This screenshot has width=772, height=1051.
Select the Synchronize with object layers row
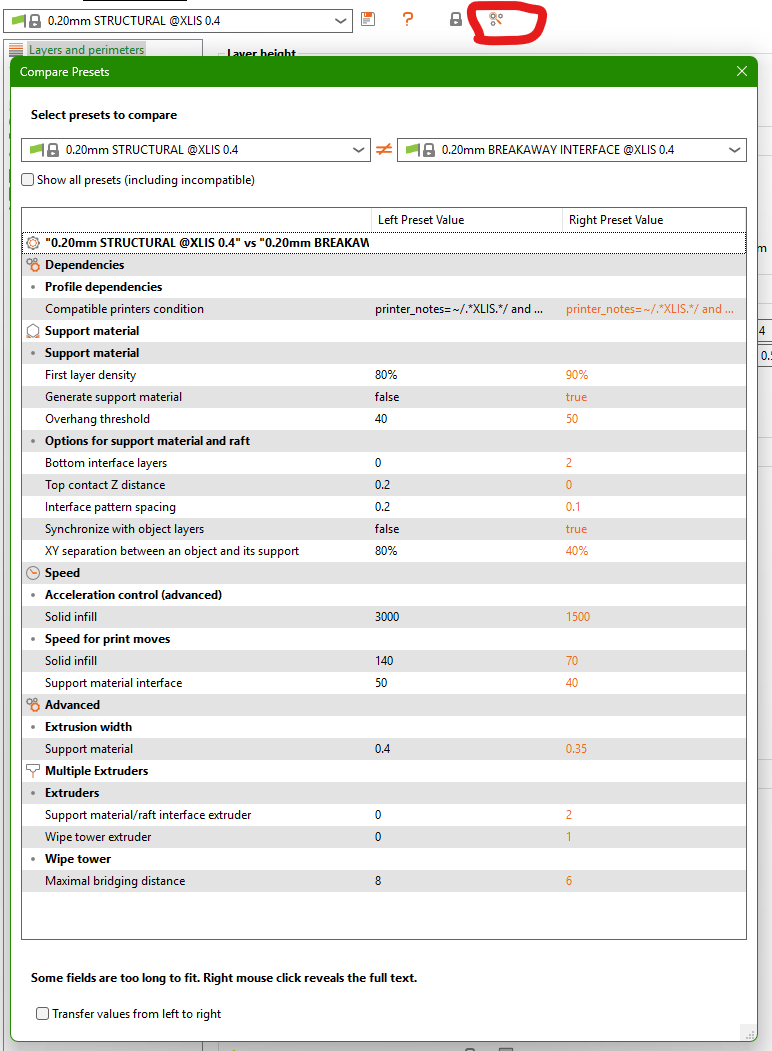[x=384, y=529]
